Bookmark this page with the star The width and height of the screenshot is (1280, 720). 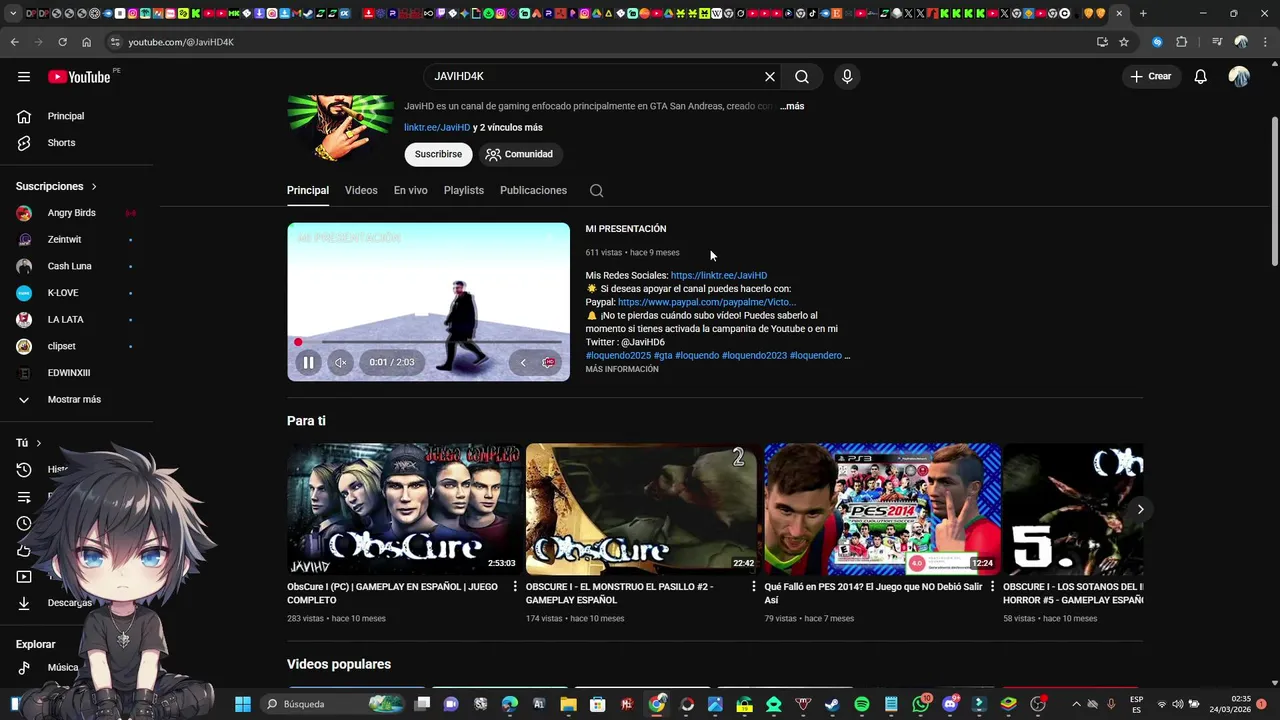pos(1124,42)
